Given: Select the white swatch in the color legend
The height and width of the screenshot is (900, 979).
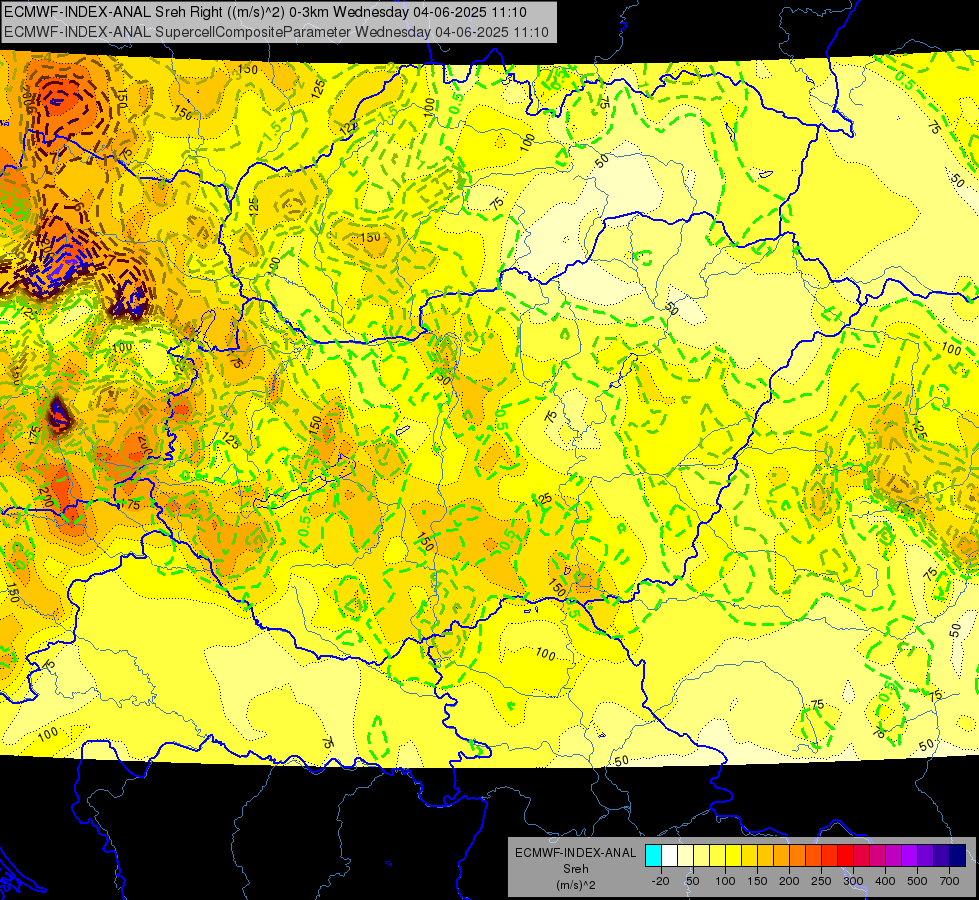Looking at the screenshot, I should point(669,856).
